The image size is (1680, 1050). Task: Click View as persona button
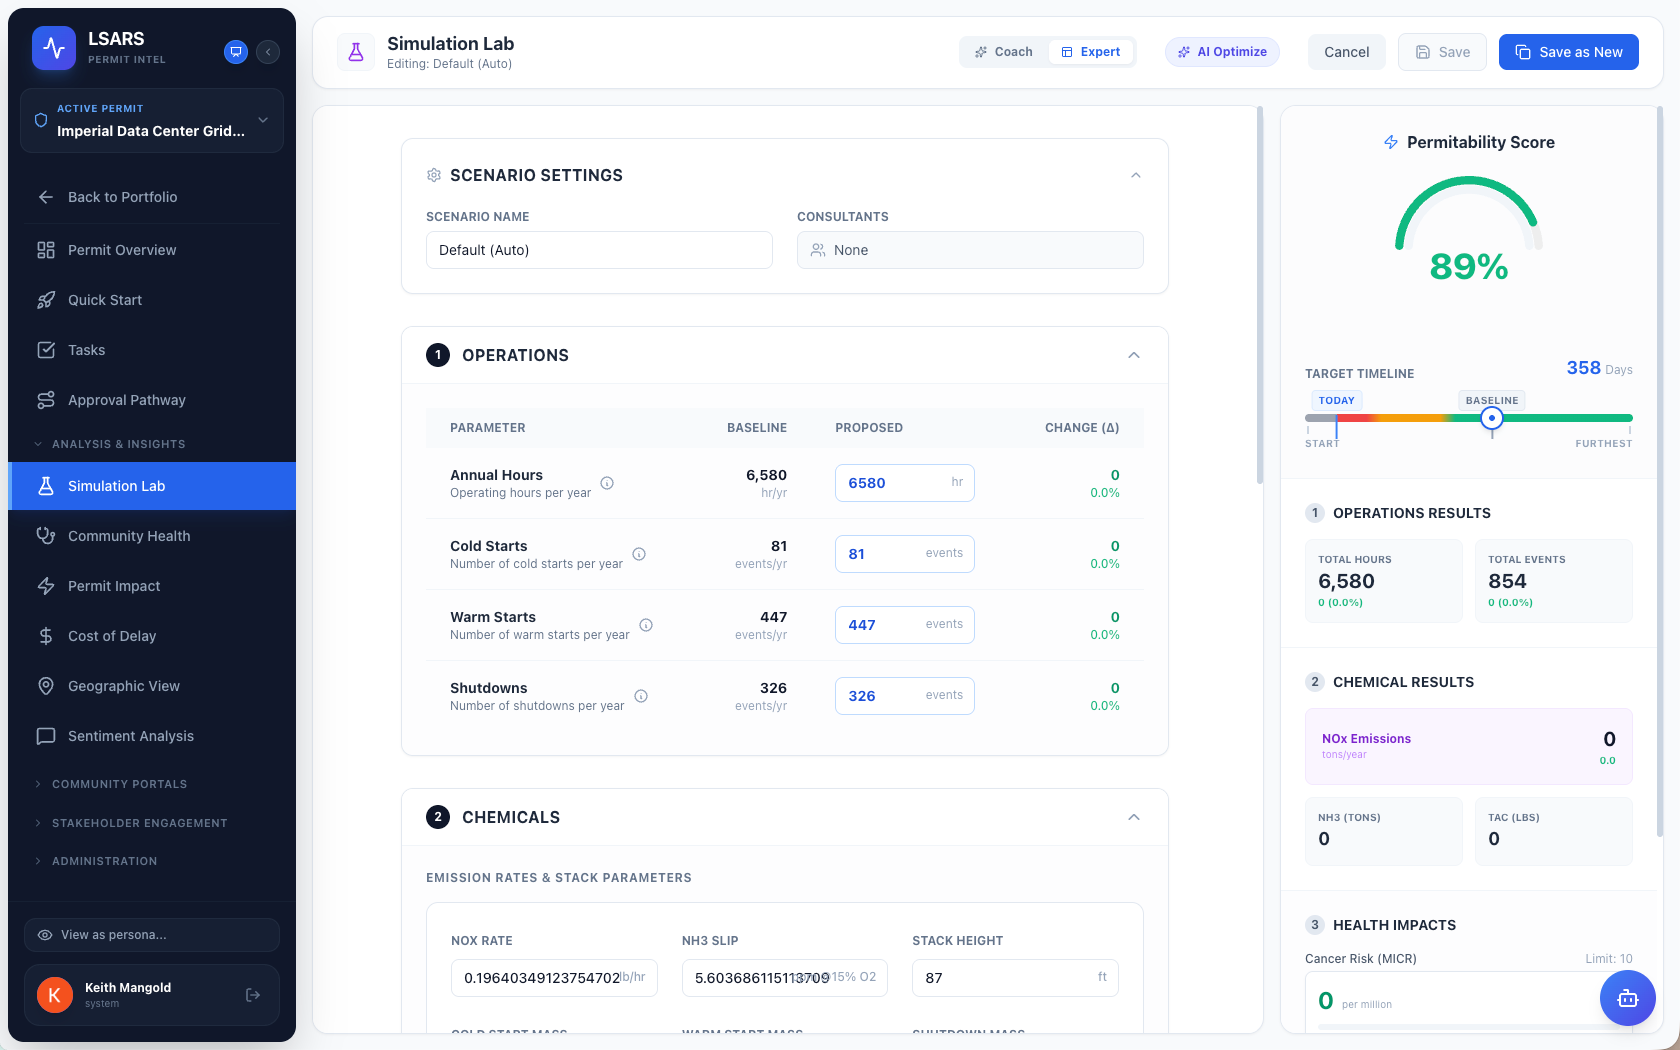point(152,935)
